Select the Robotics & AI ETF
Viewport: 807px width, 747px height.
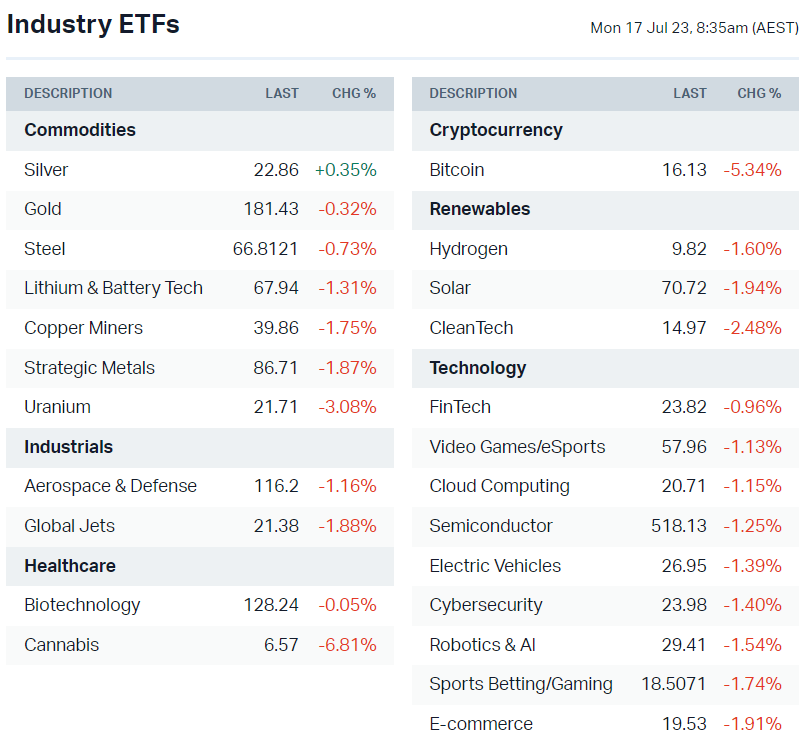[482, 645]
